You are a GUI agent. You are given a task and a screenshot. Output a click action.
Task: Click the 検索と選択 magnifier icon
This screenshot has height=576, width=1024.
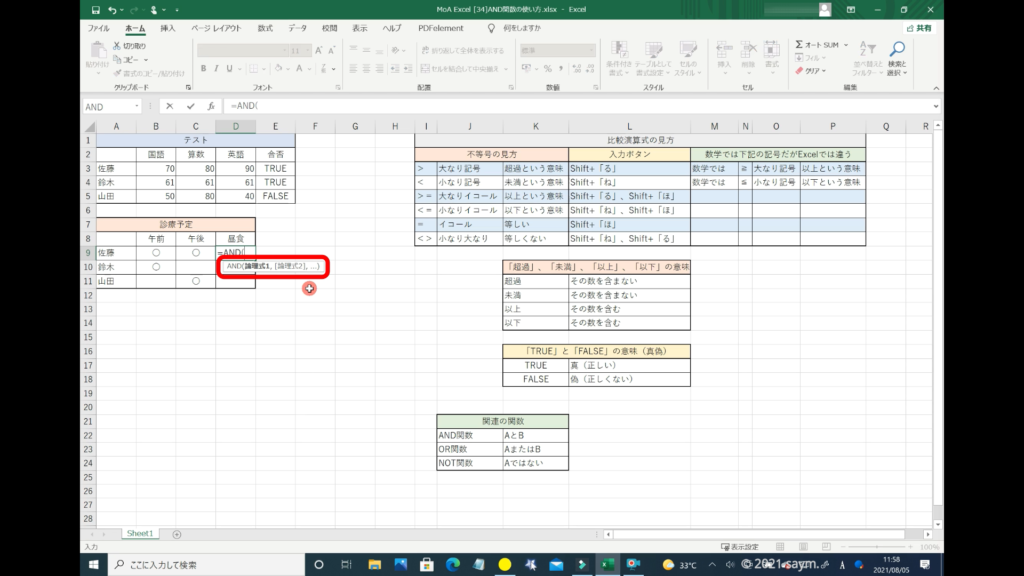(x=897, y=49)
